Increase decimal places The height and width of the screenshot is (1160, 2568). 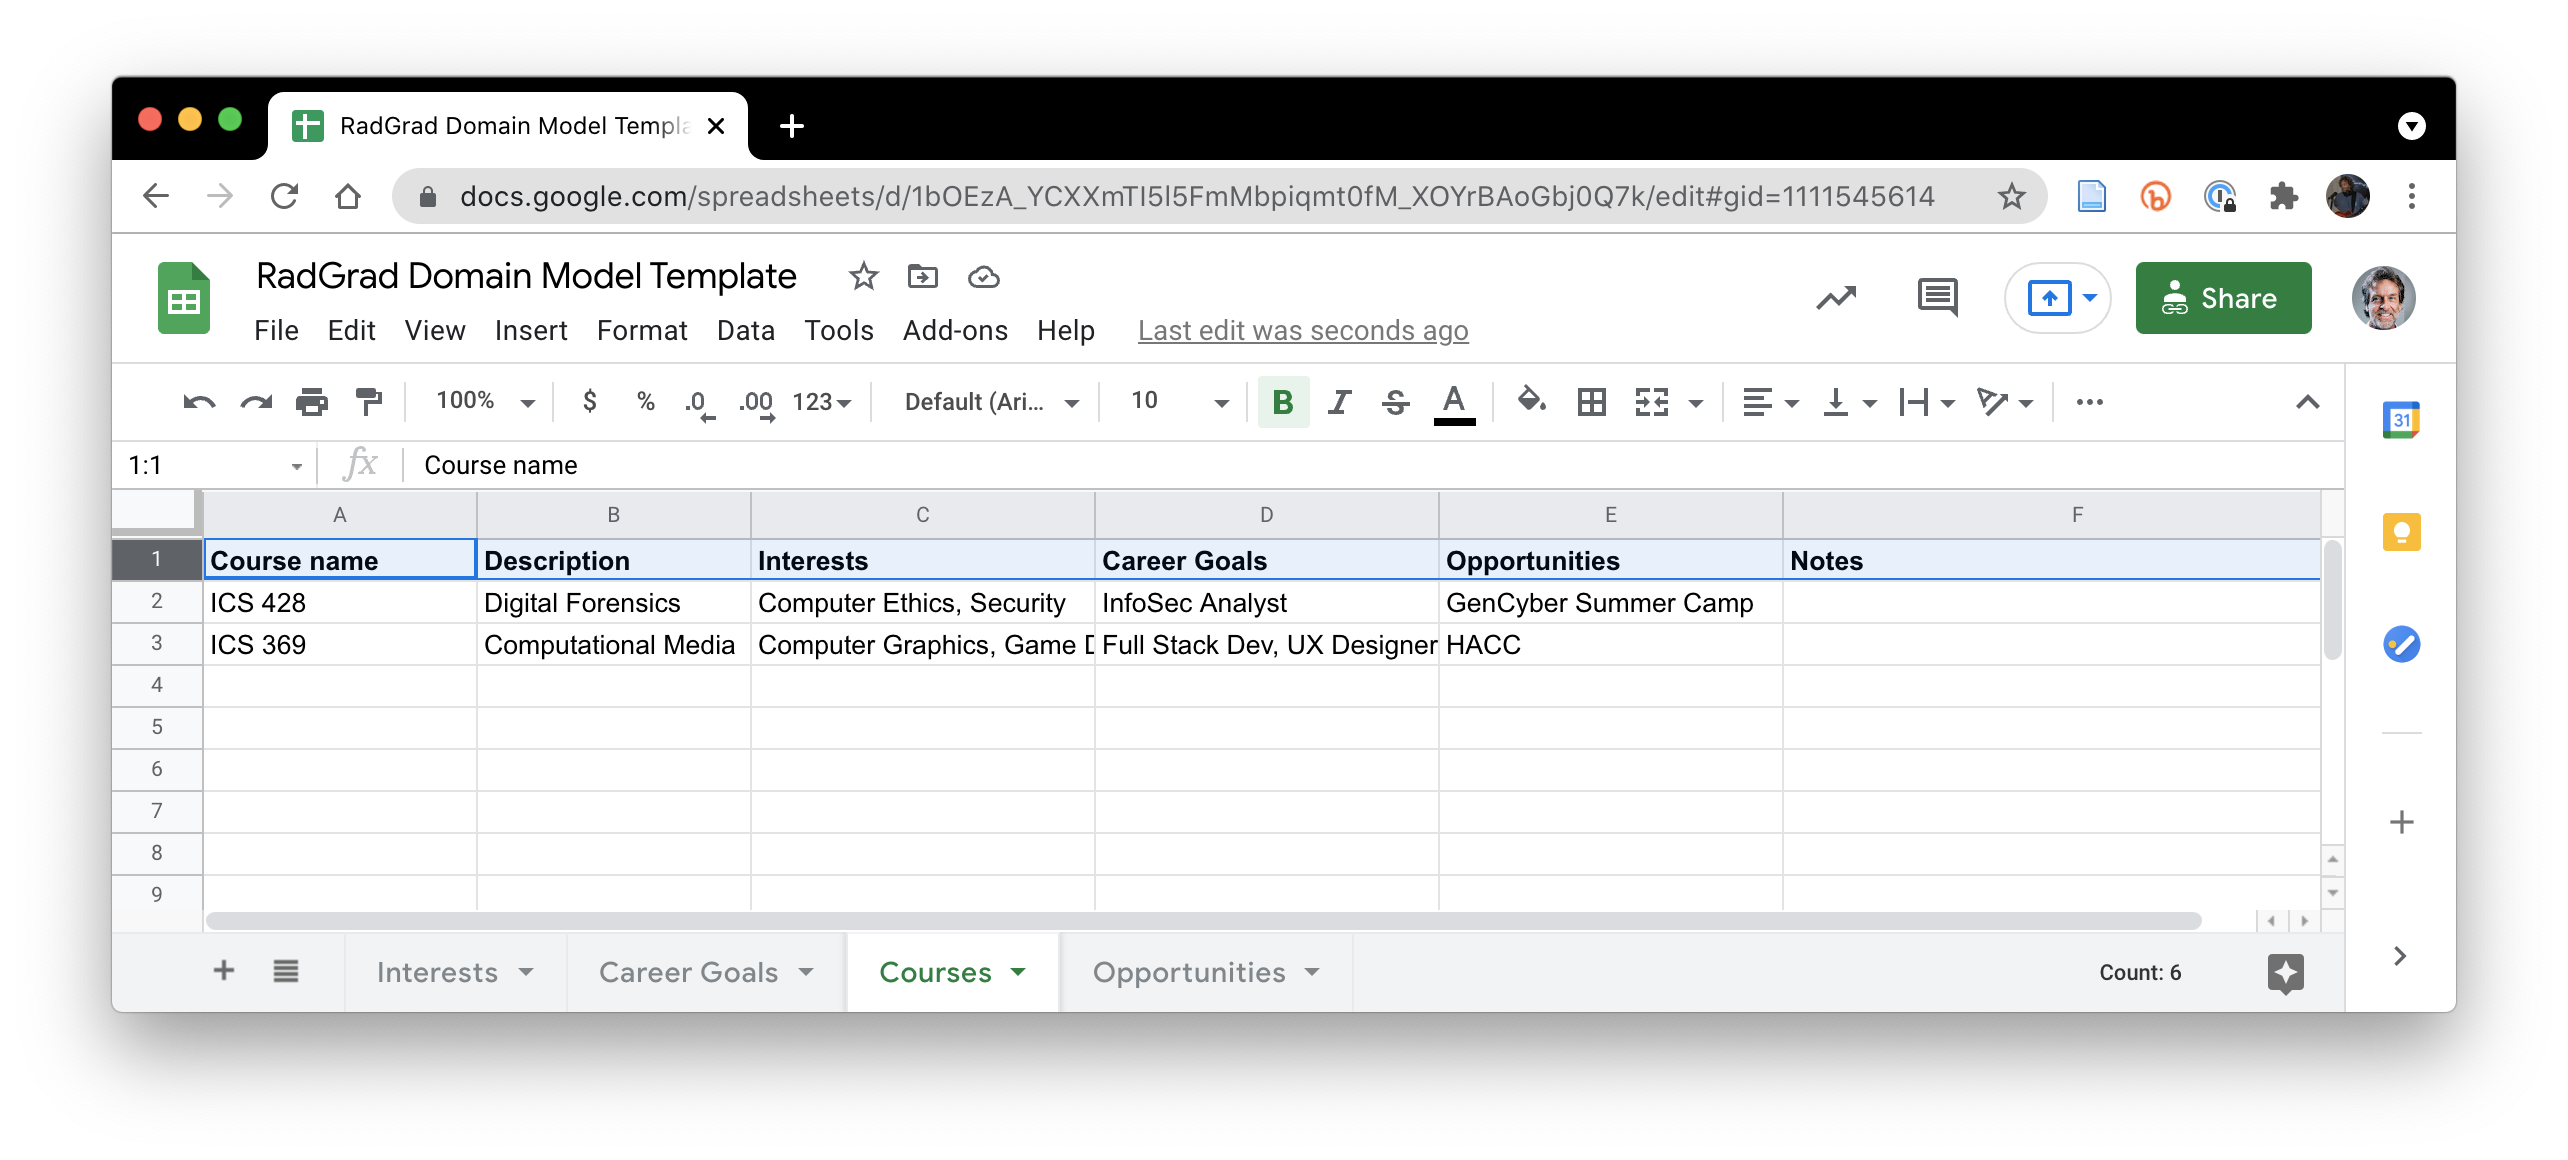[x=757, y=403]
